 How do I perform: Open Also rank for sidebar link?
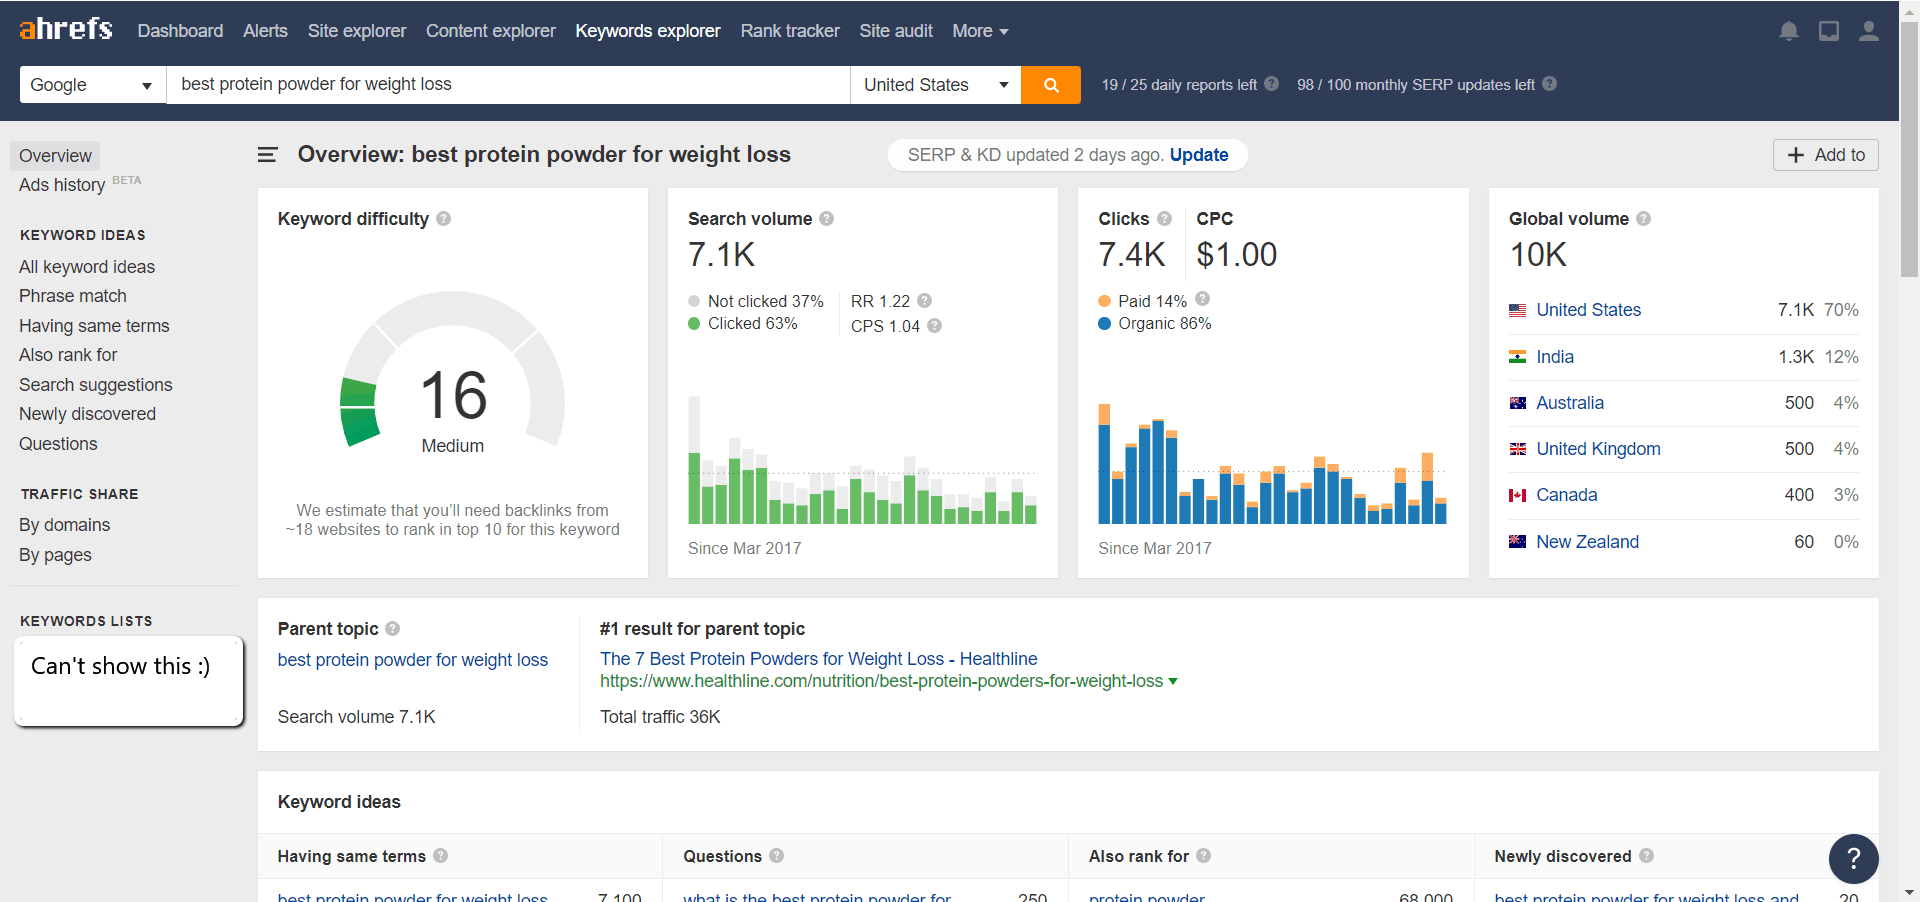[x=68, y=355]
